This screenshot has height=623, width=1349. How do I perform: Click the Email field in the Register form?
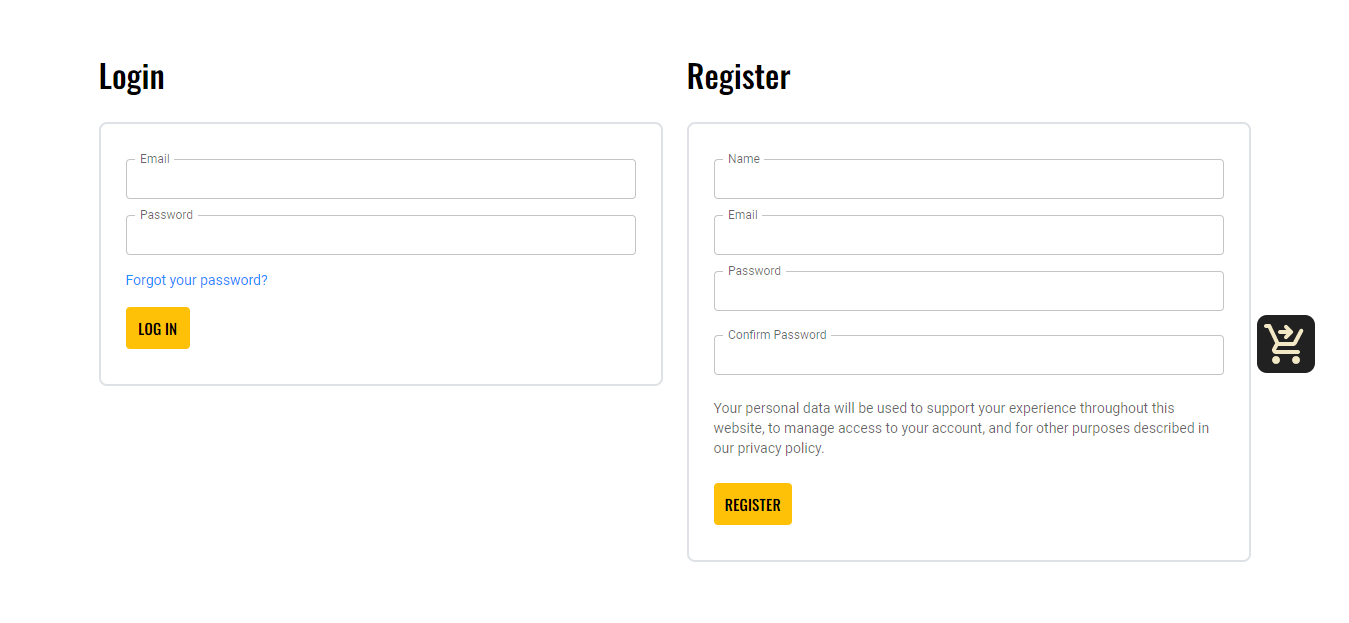pyautogui.click(x=968, y=235)
